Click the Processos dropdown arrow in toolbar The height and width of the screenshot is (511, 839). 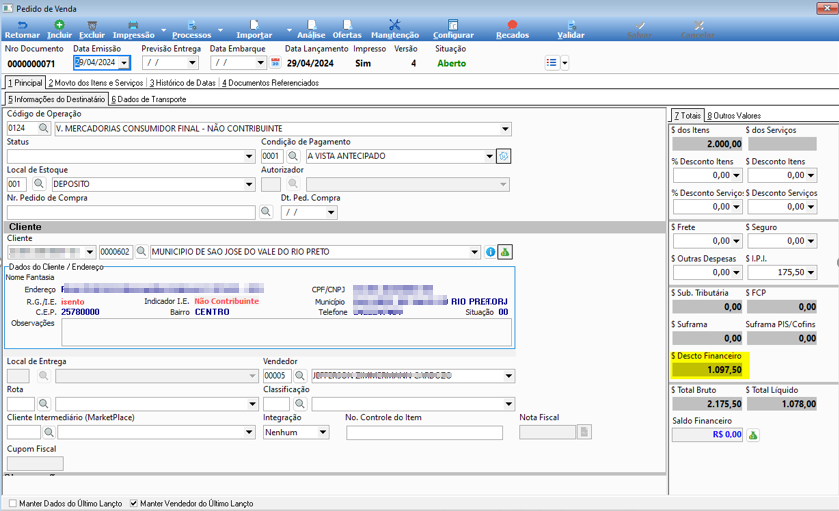[x=220, y=30]
